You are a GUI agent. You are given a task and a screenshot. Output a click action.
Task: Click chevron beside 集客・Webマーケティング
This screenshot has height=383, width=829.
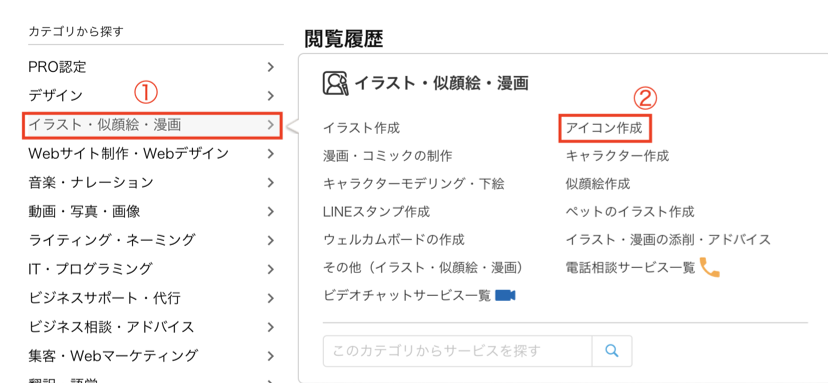coord(271,355)
